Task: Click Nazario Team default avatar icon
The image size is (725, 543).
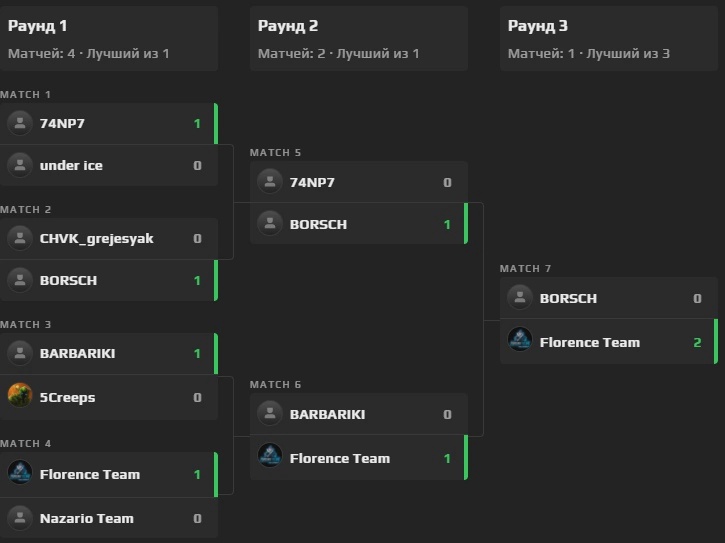Action: [x=20, y=518]
